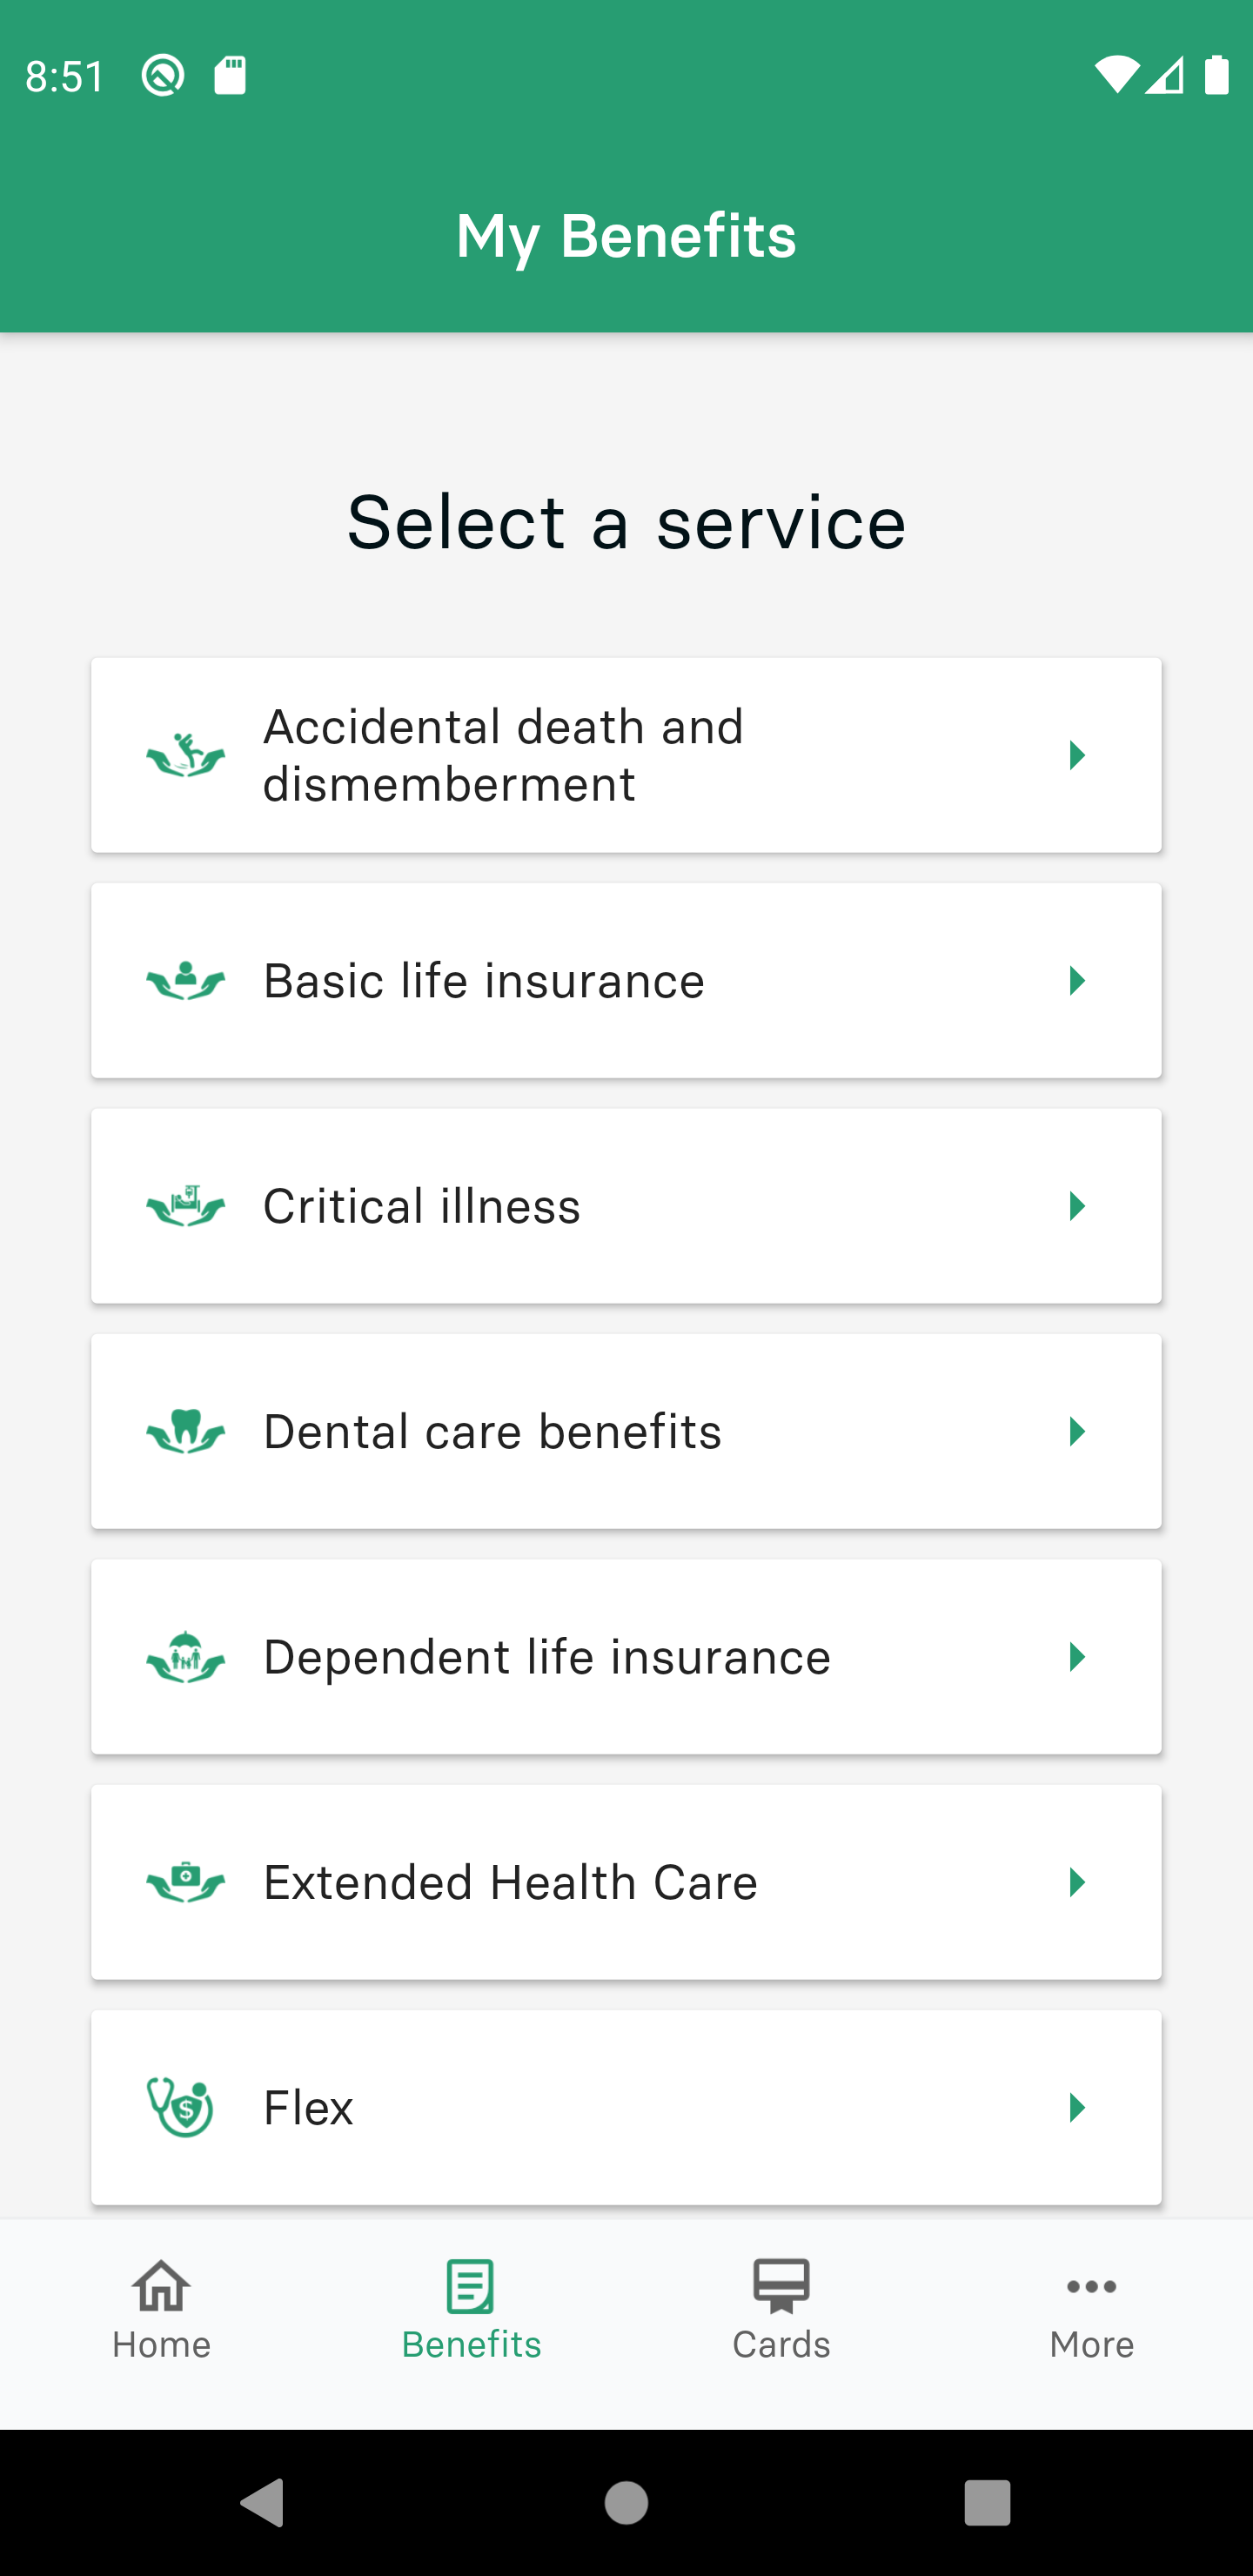Screen dimensions: 1253x2576
Task: Tap the Dependent life insurance family icon
Action: [186, 1657]
